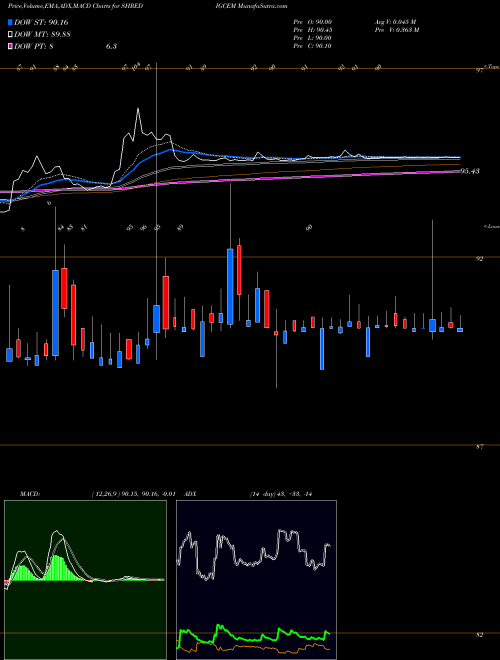The height and width of the screenshot is (660, 500).
Task: Click the chart title starting "Price,Volume,EMA"
Action: pos(75,6)
